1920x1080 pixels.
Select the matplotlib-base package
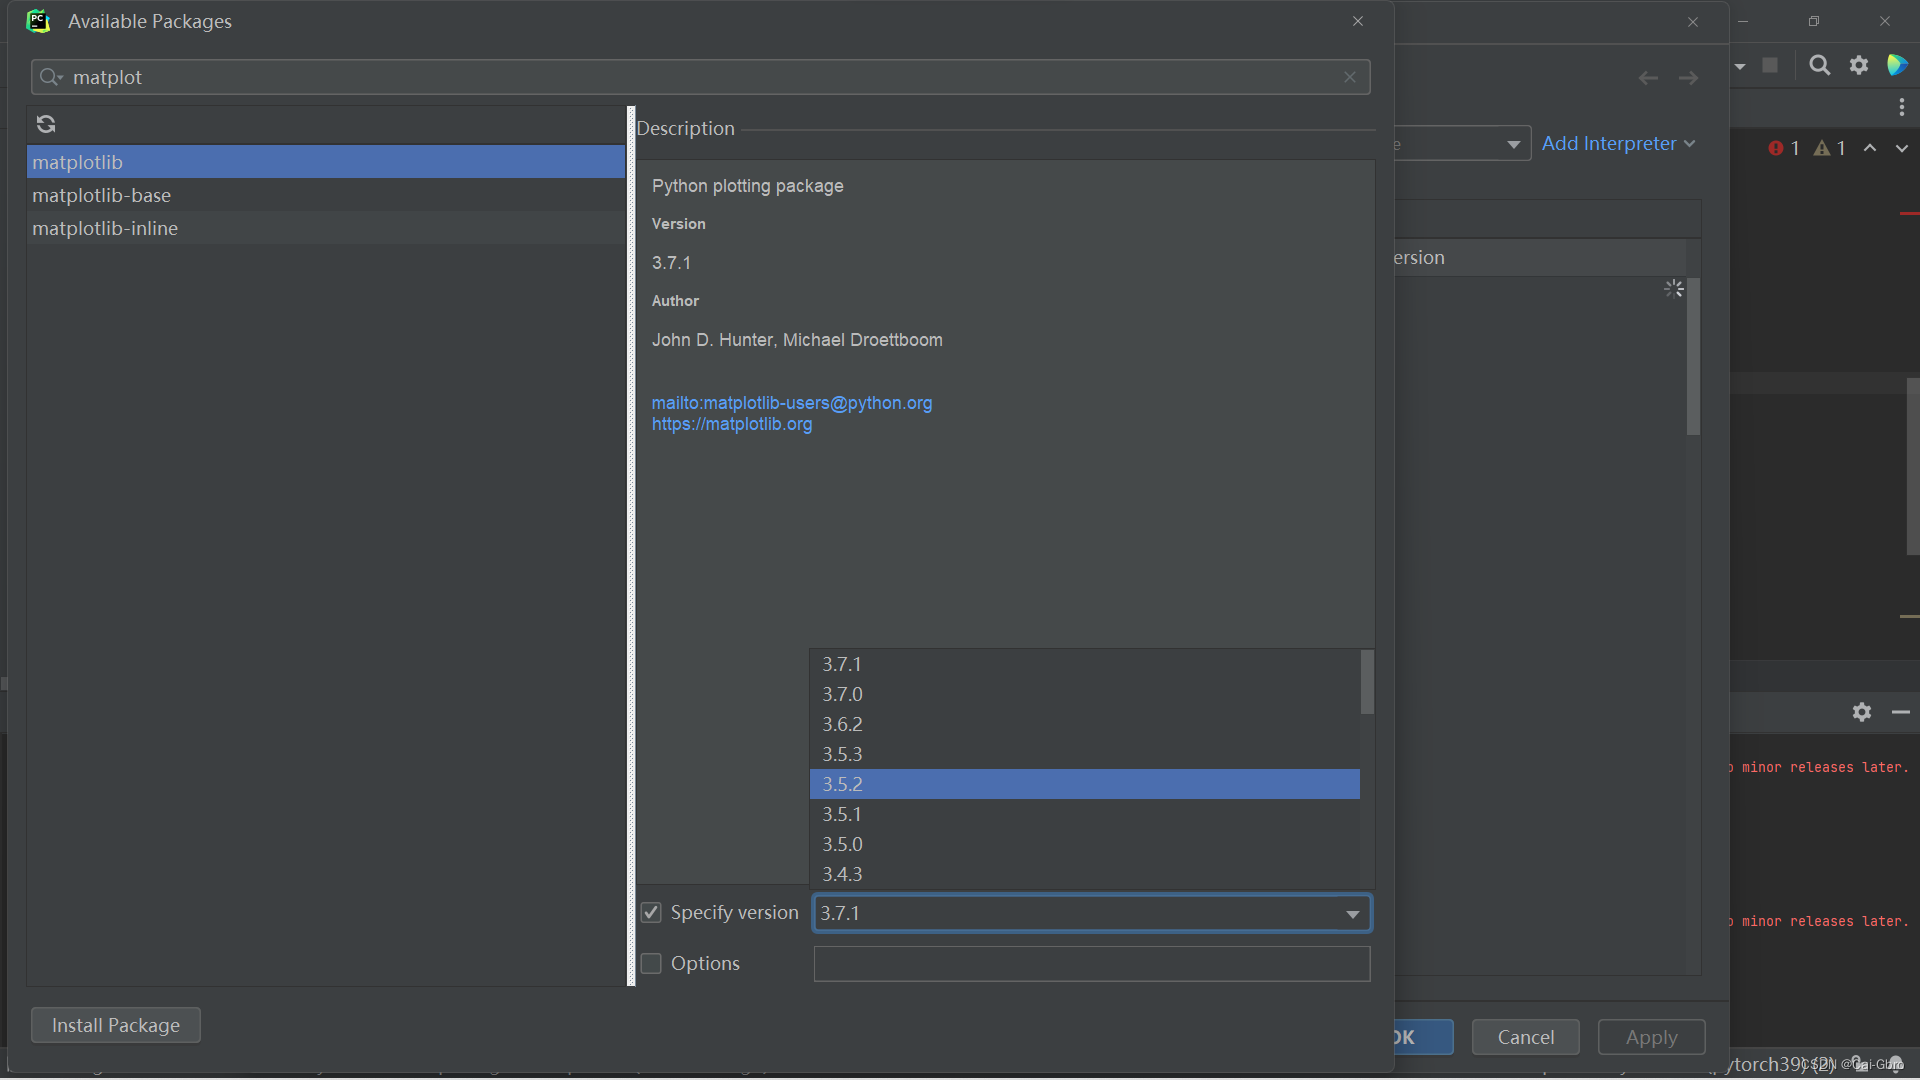point(326,195)
